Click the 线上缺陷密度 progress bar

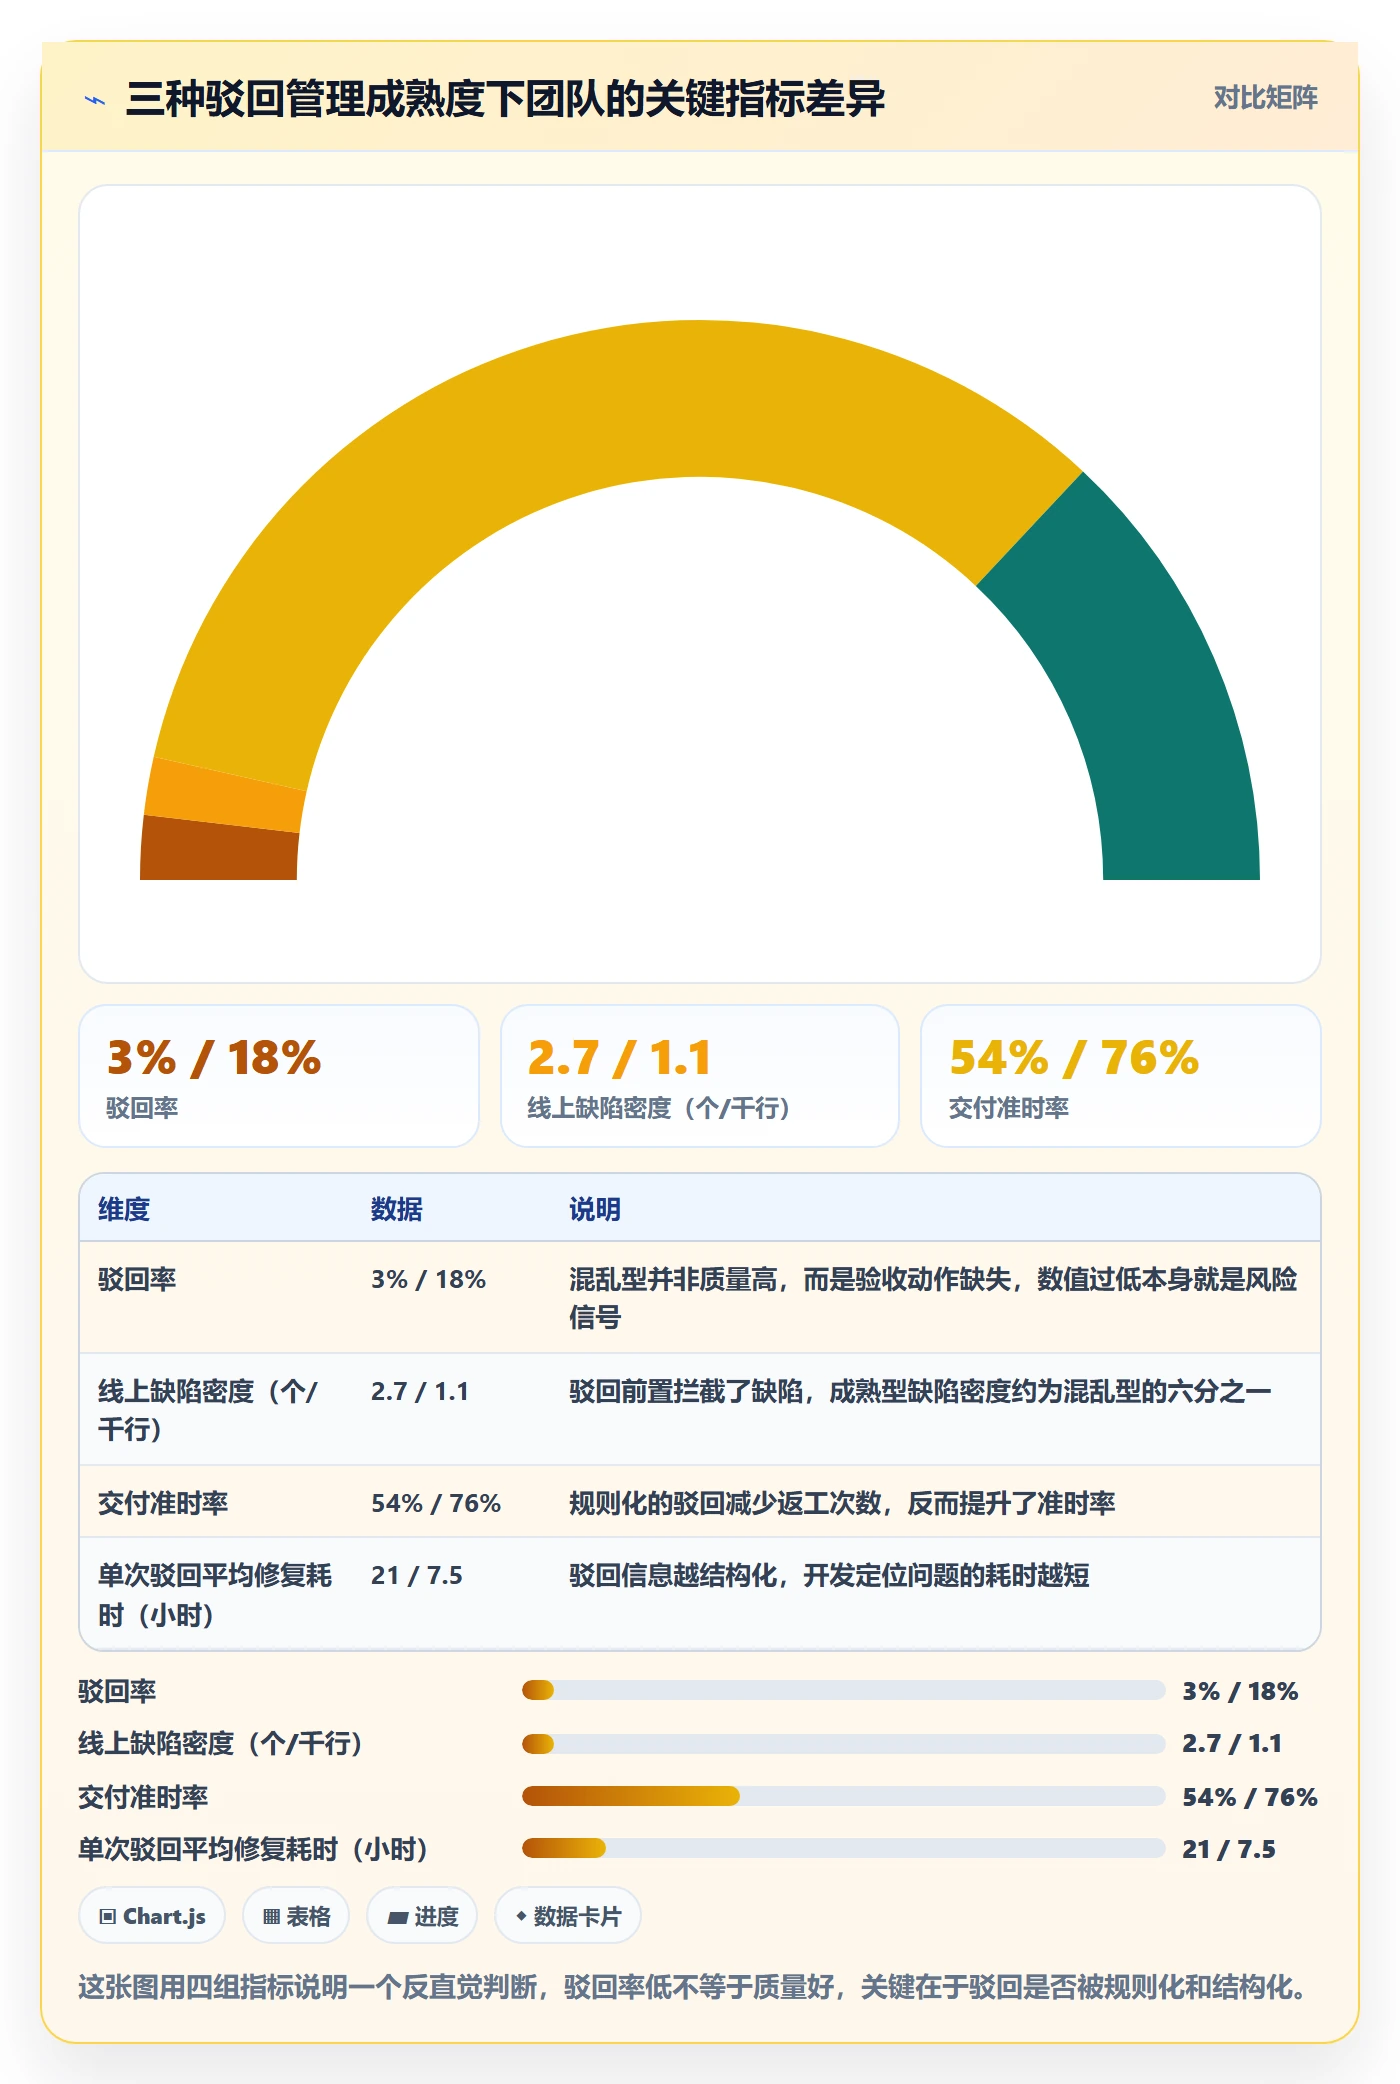[843, 1744]
